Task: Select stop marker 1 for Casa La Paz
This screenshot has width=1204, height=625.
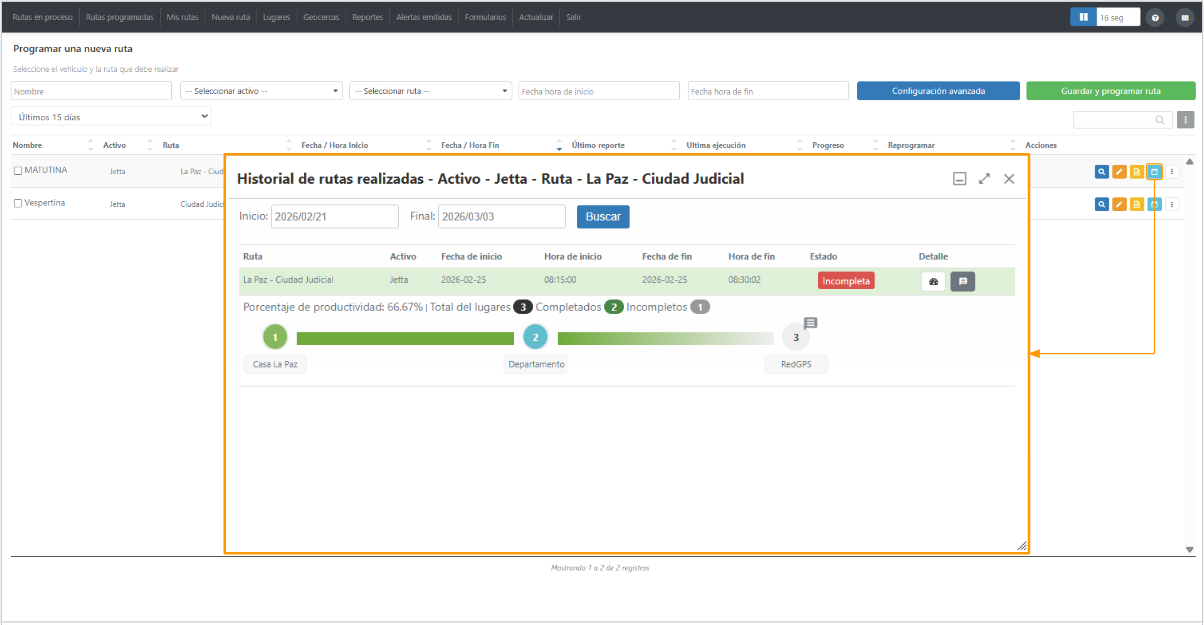Action: pyautogui.click(x=275, y=337)
